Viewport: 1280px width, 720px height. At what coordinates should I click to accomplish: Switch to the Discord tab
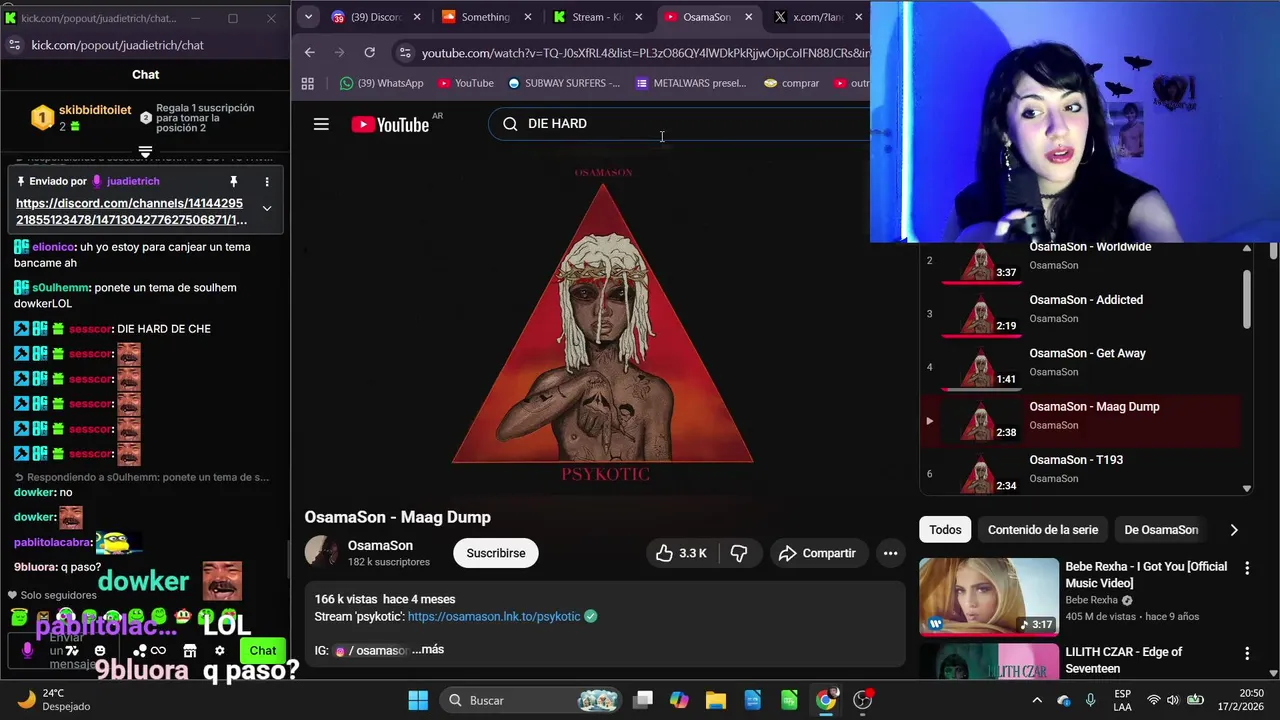pyautogui.click(x=377, y=17)
